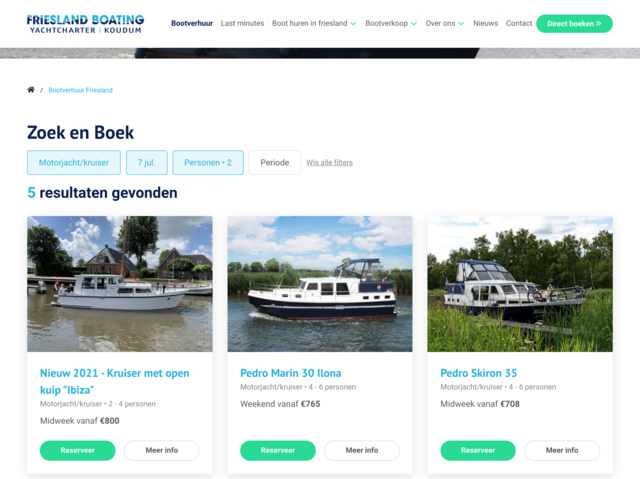
Task: Go to Last minutes page
Action: (242, 23)
